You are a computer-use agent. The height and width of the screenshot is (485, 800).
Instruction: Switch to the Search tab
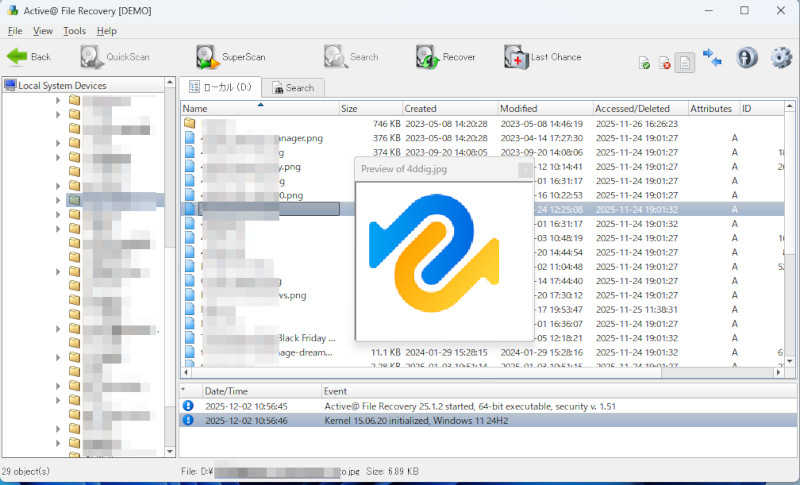point(293,88)
